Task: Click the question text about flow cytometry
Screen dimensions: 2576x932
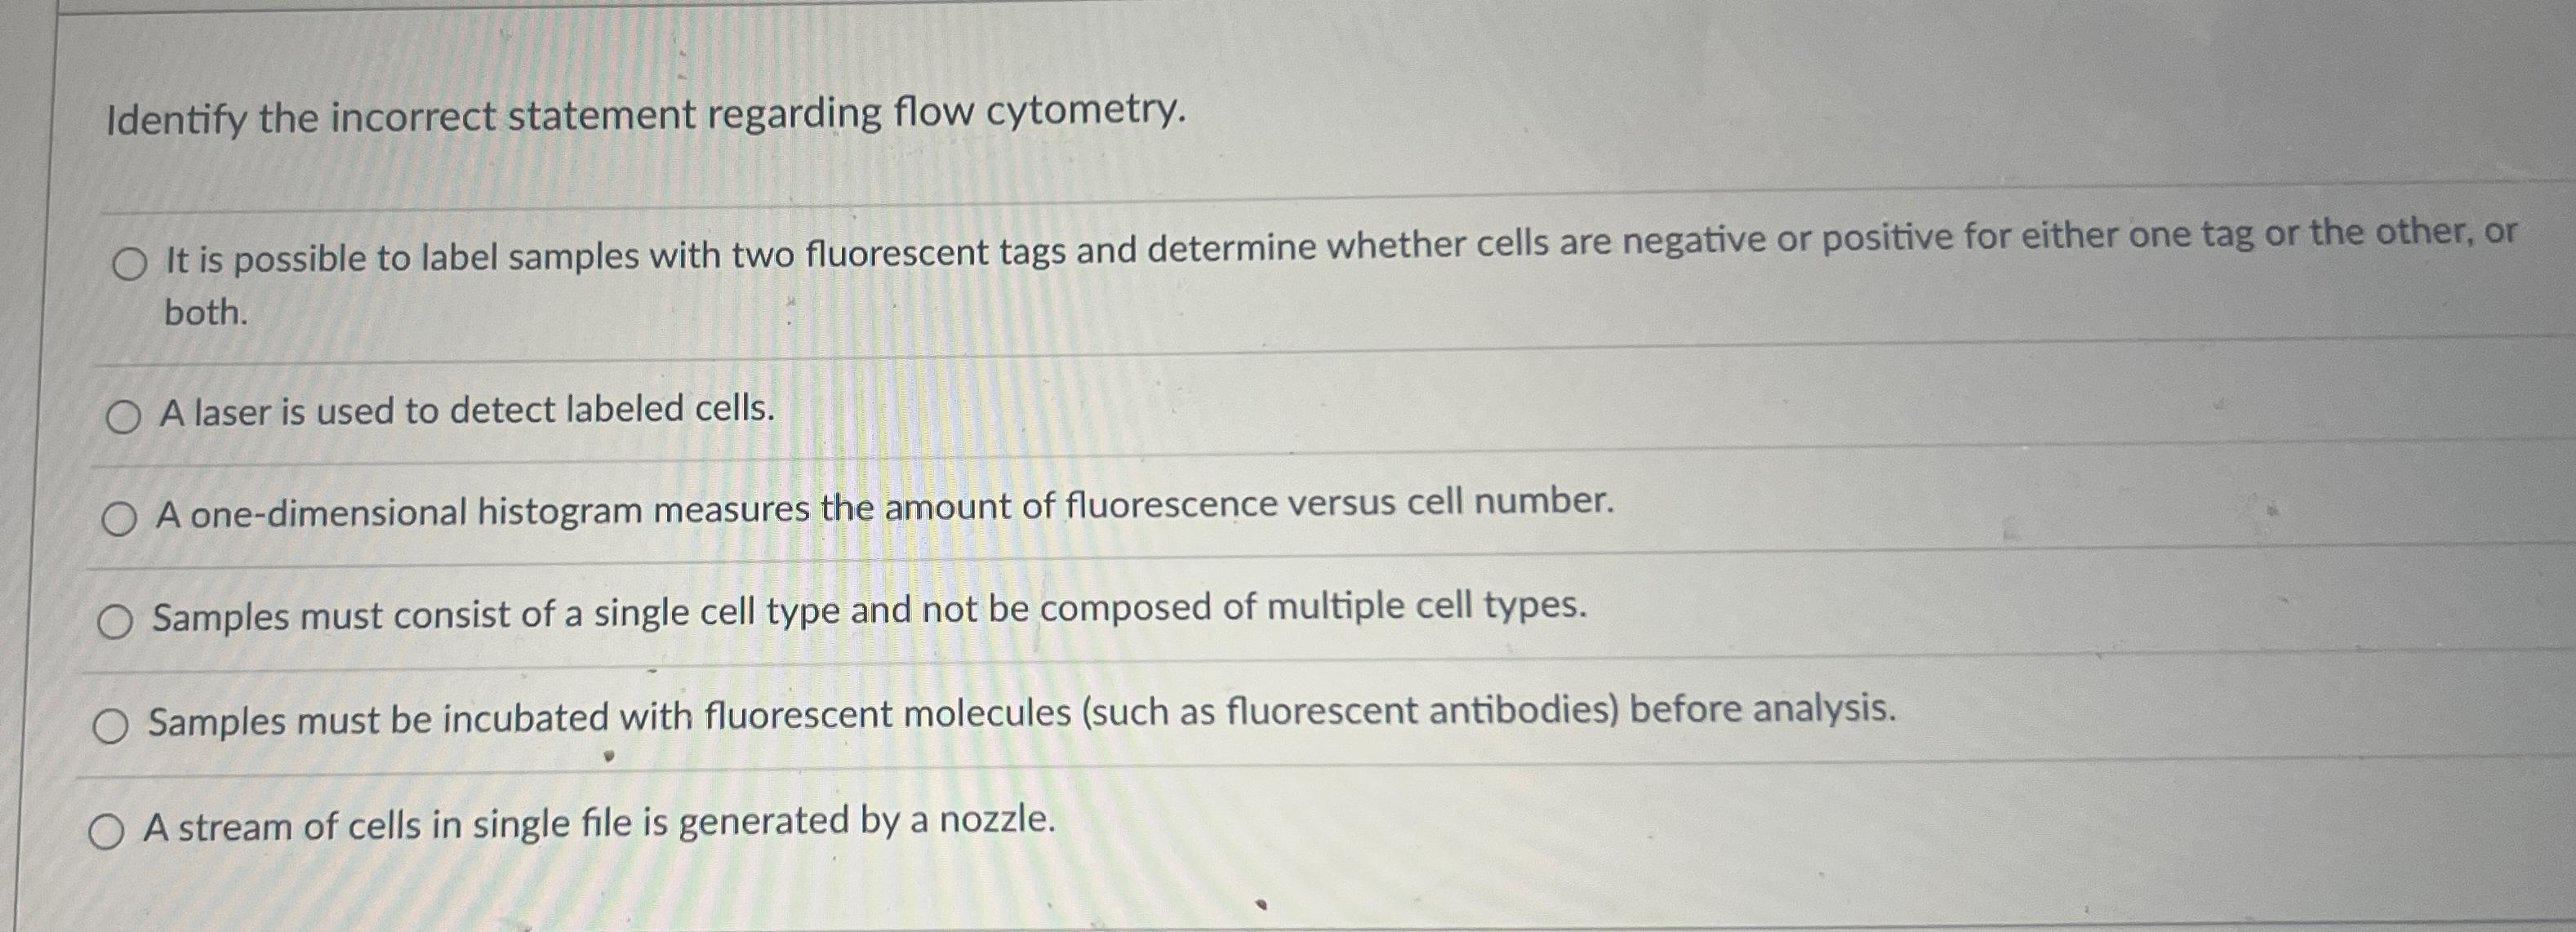Action: 645,116
